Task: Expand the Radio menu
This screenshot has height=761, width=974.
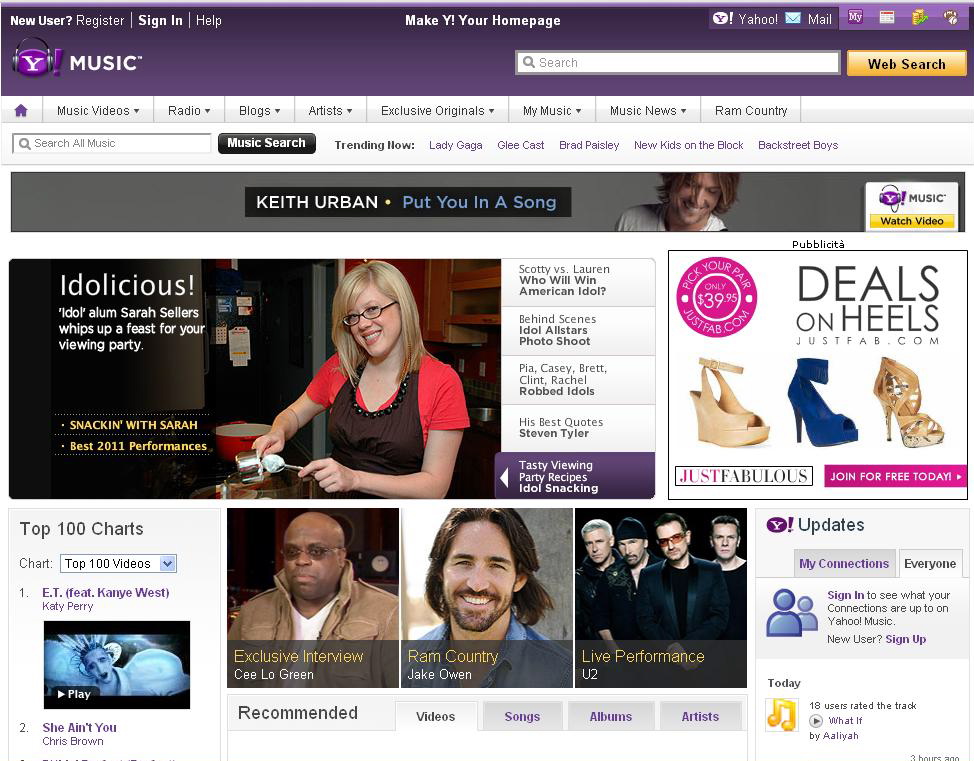Action: click(189, 111)
